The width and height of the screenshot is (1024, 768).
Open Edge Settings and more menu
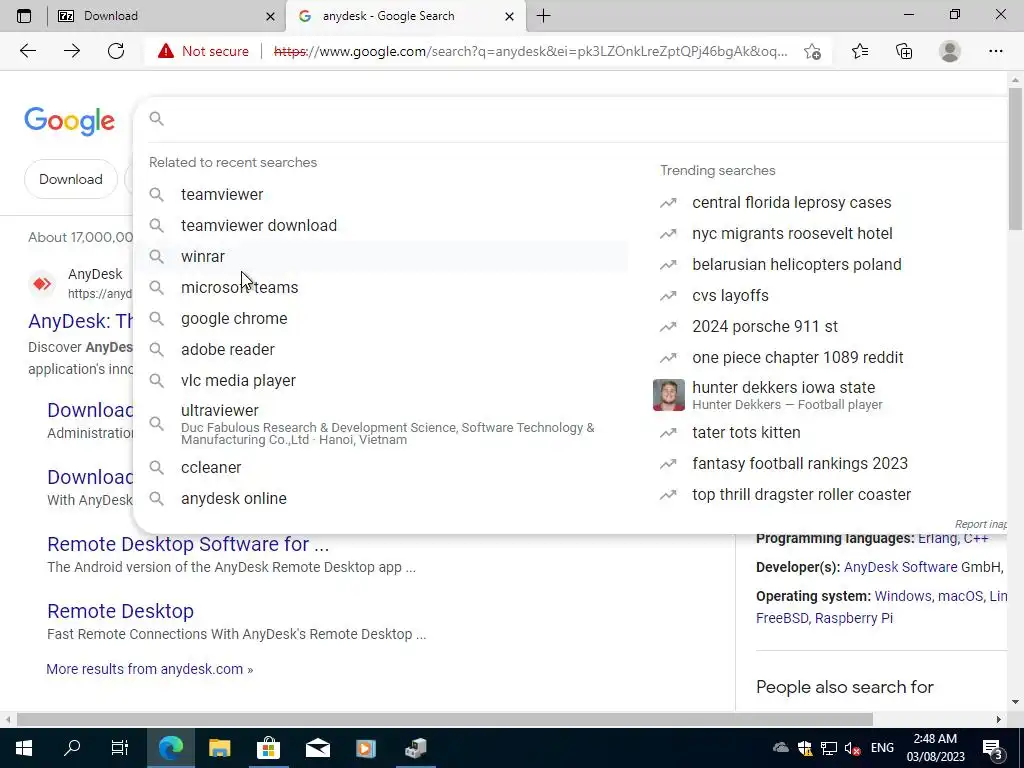(995, 51)
